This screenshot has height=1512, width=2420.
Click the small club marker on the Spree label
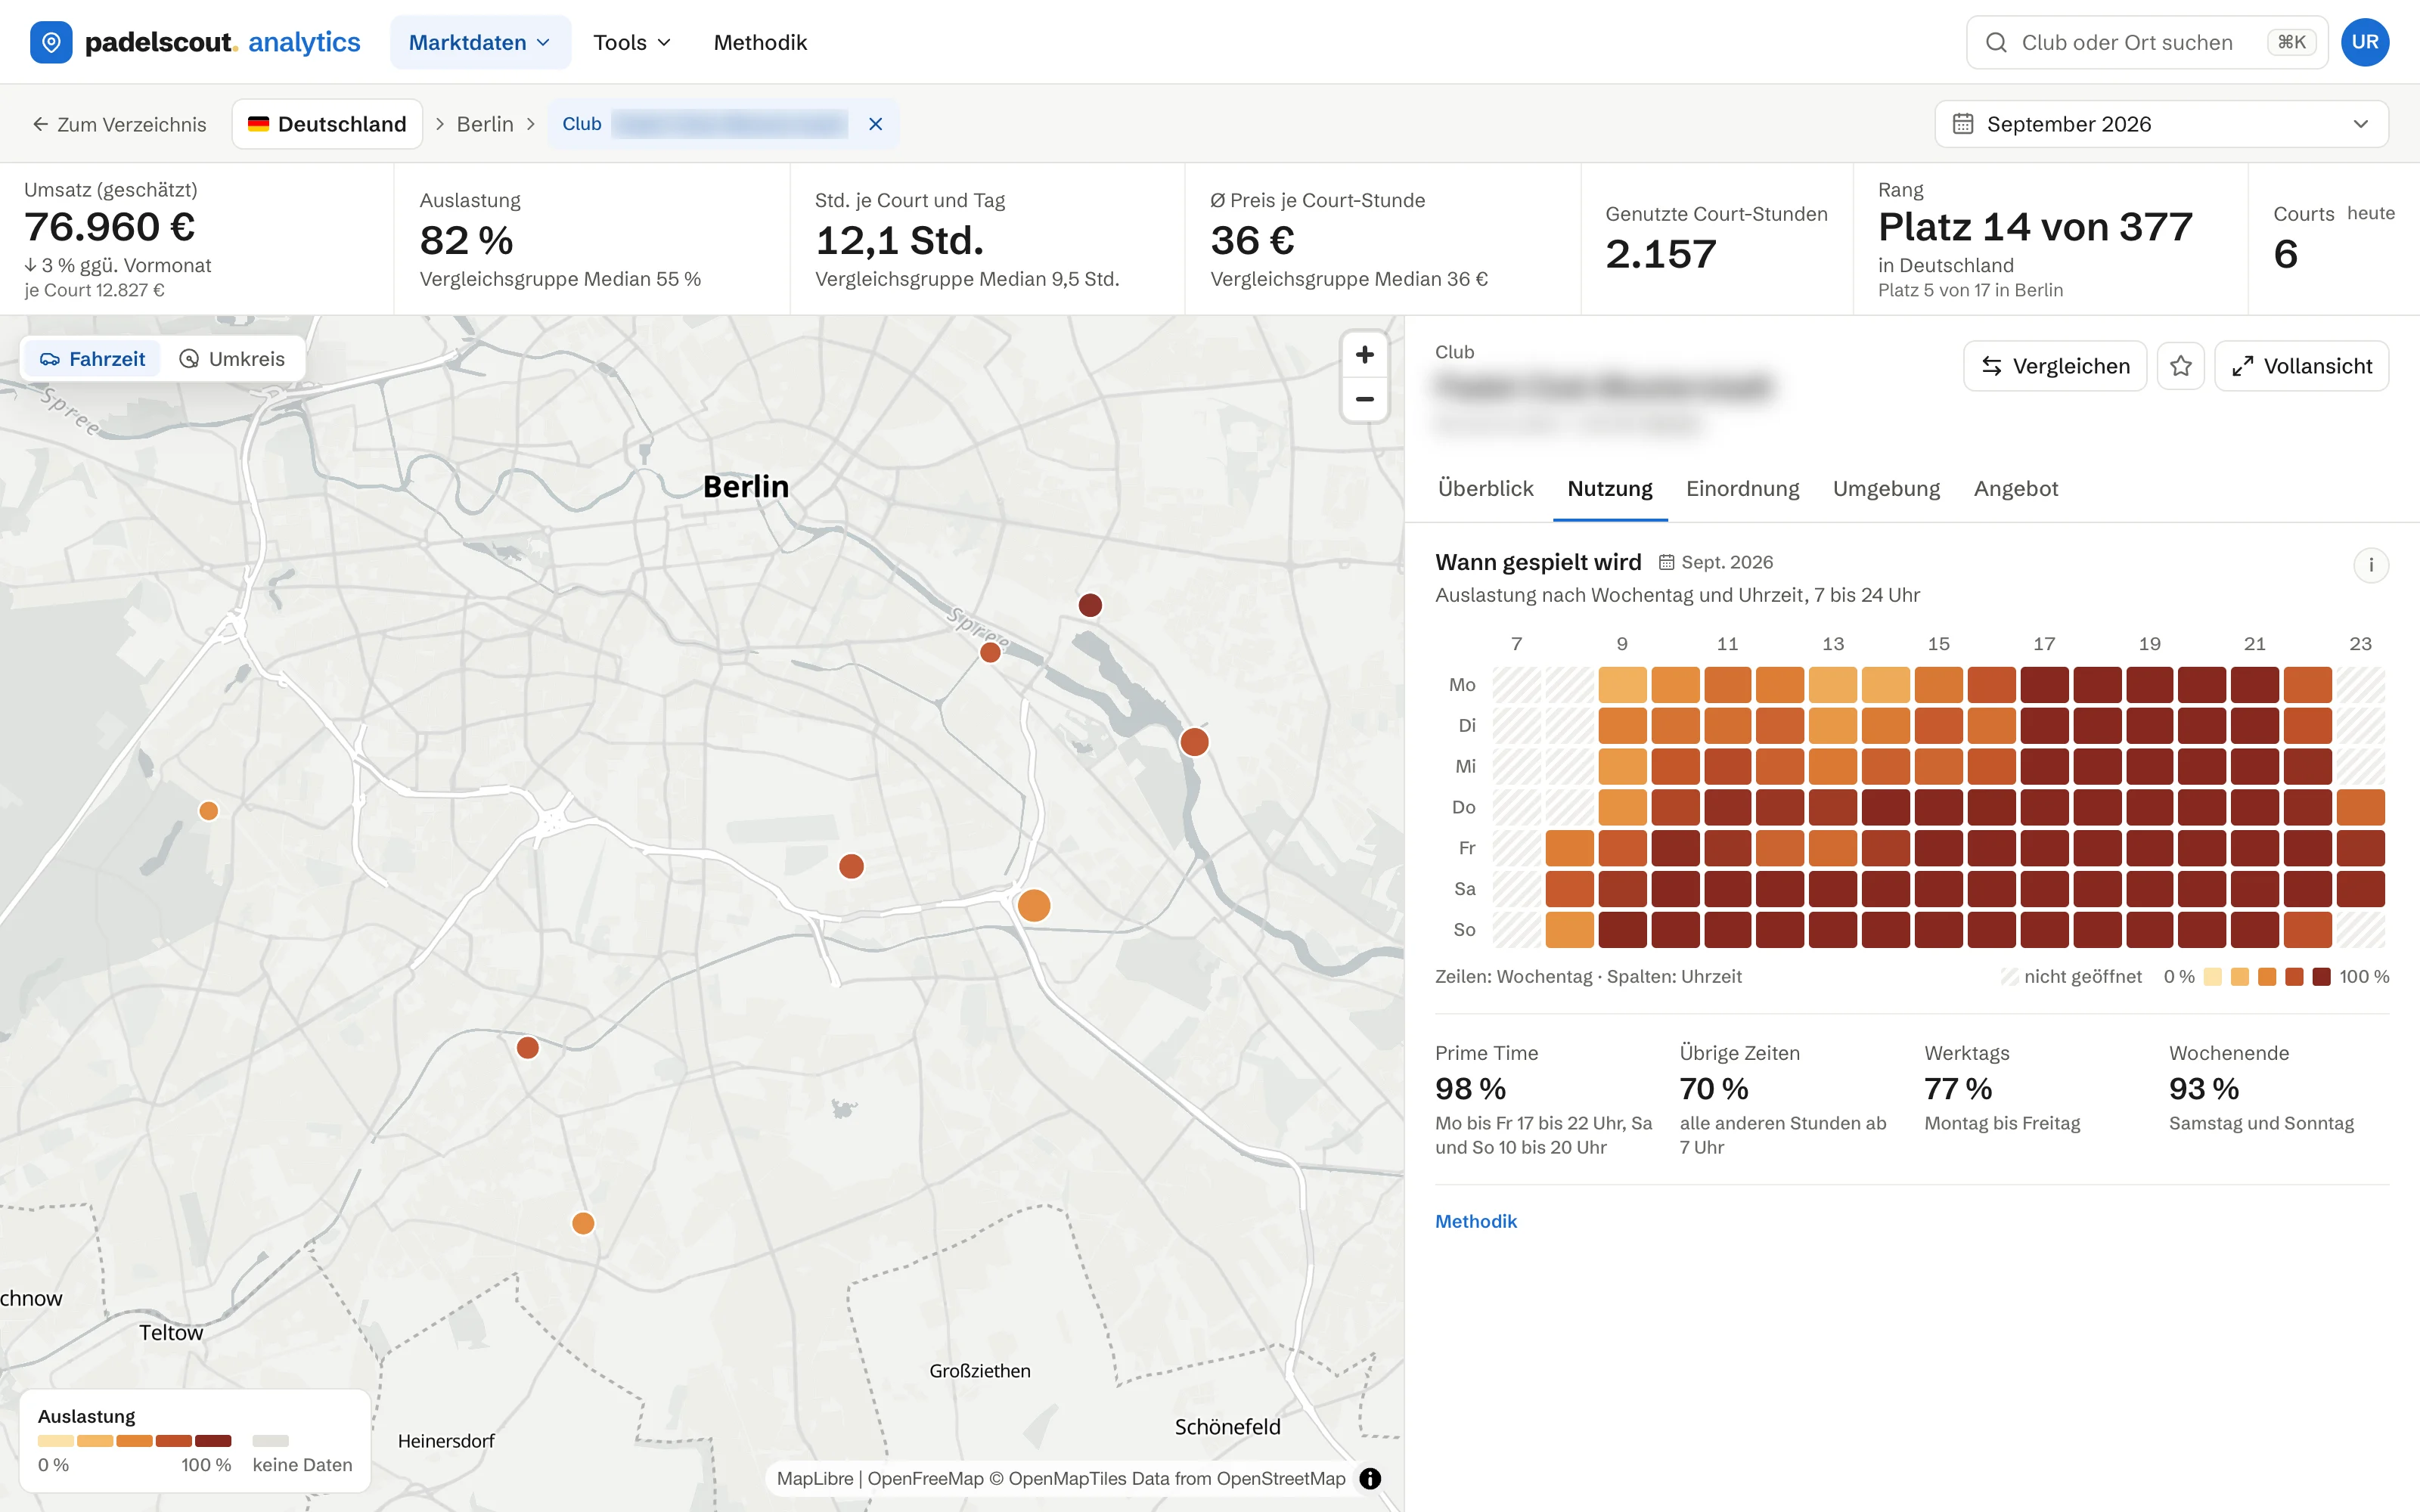[990, 653]
